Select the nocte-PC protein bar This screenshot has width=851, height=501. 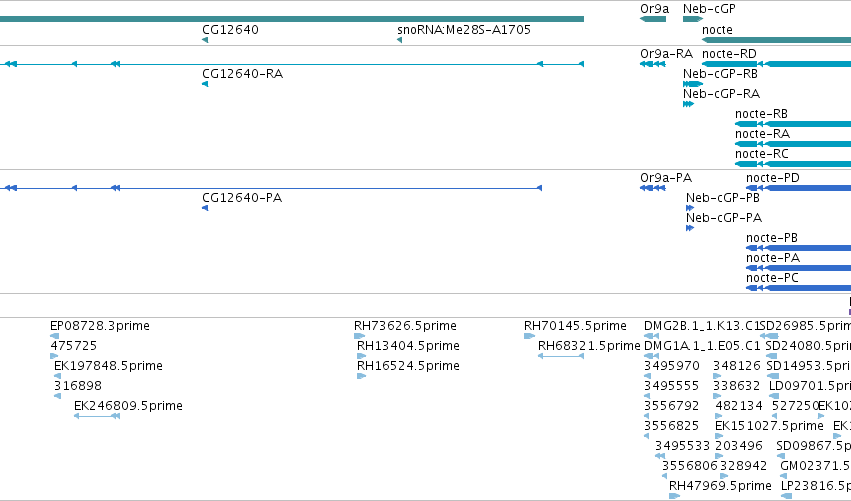[798, 288]
